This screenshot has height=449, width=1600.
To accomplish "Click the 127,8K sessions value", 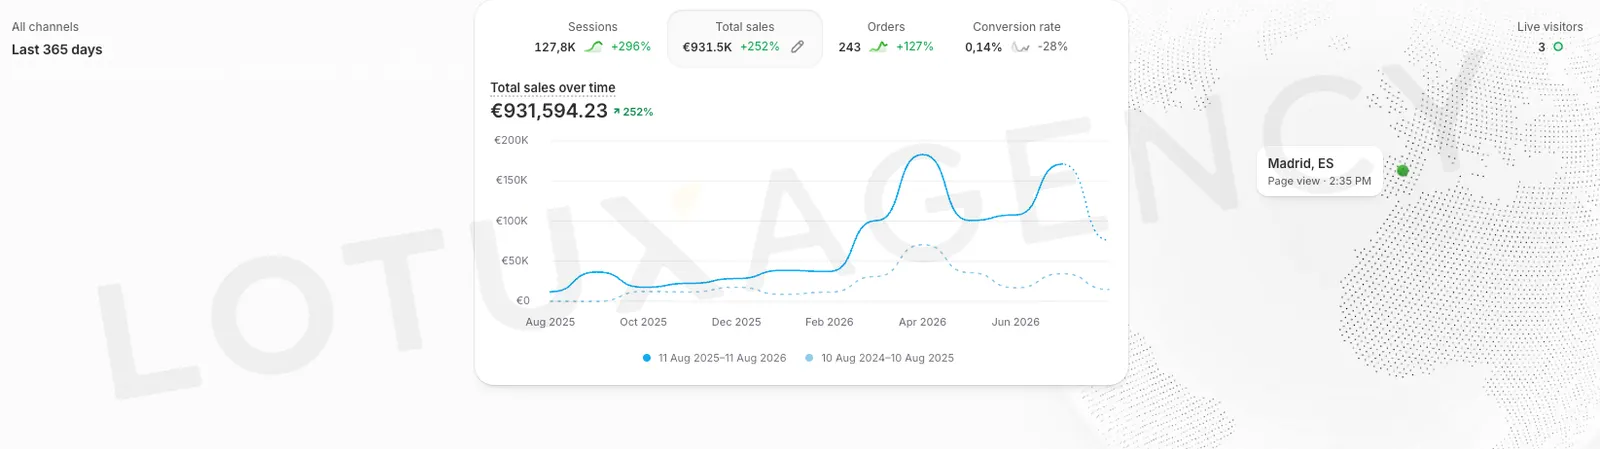I will pyautogui.click(x=555, y=47).
